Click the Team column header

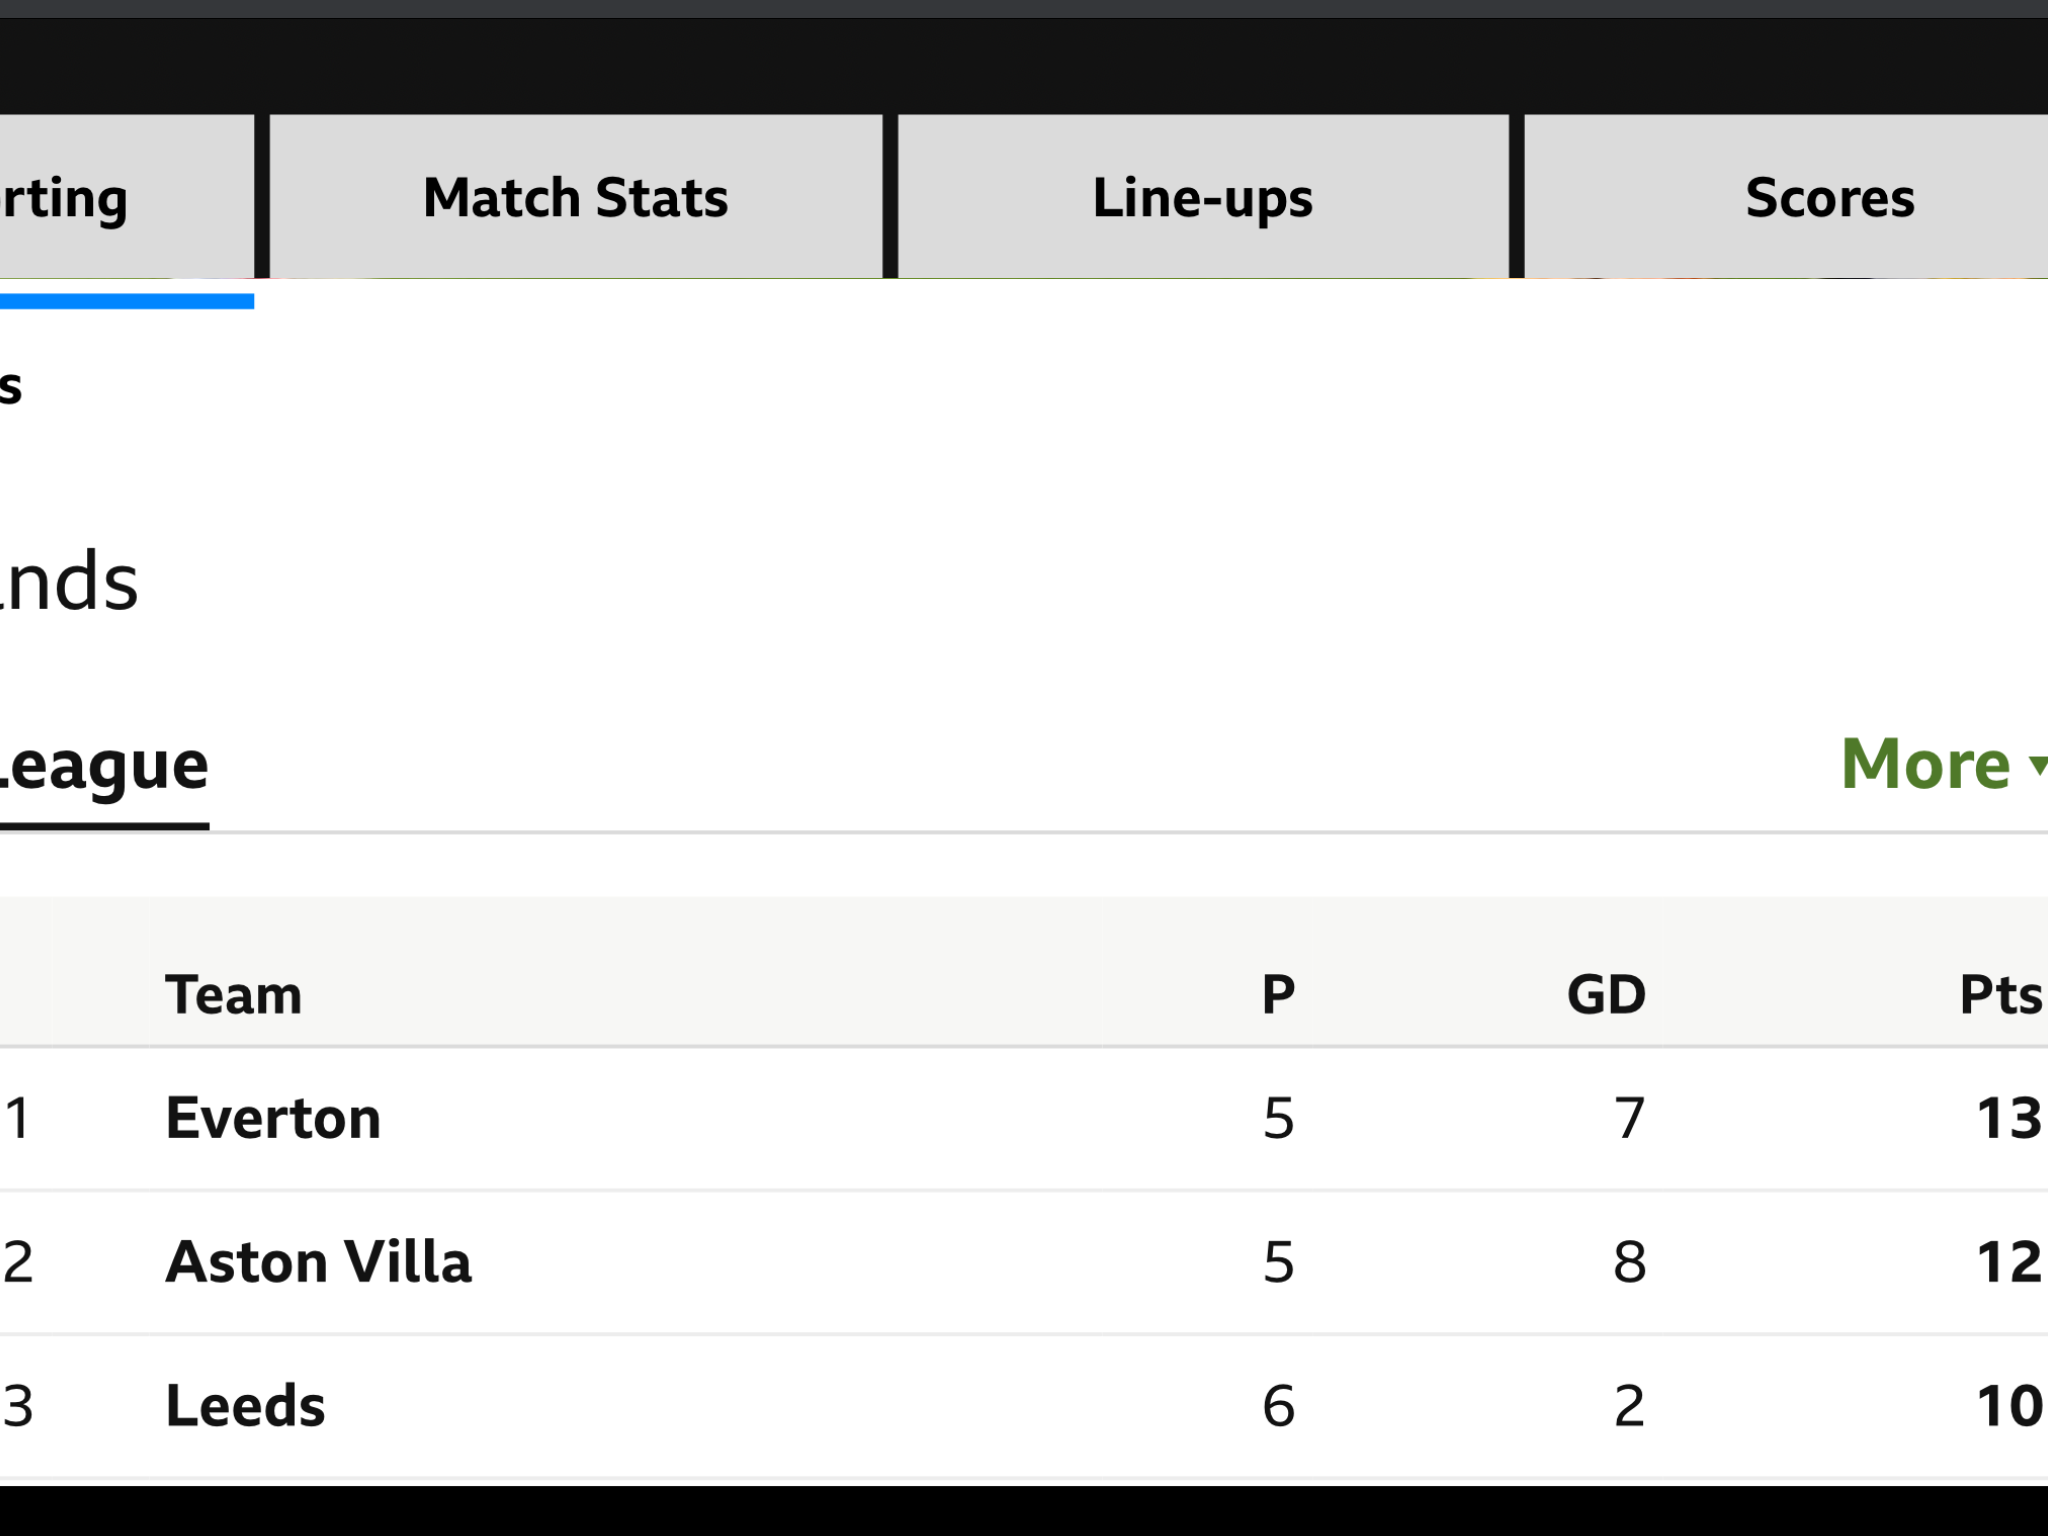233,995
